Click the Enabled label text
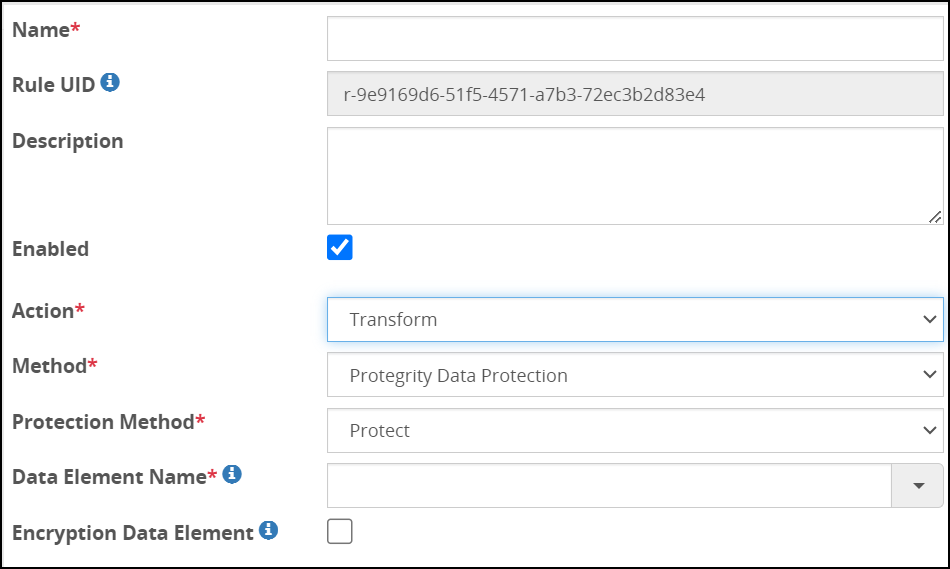 coord(50,249)
